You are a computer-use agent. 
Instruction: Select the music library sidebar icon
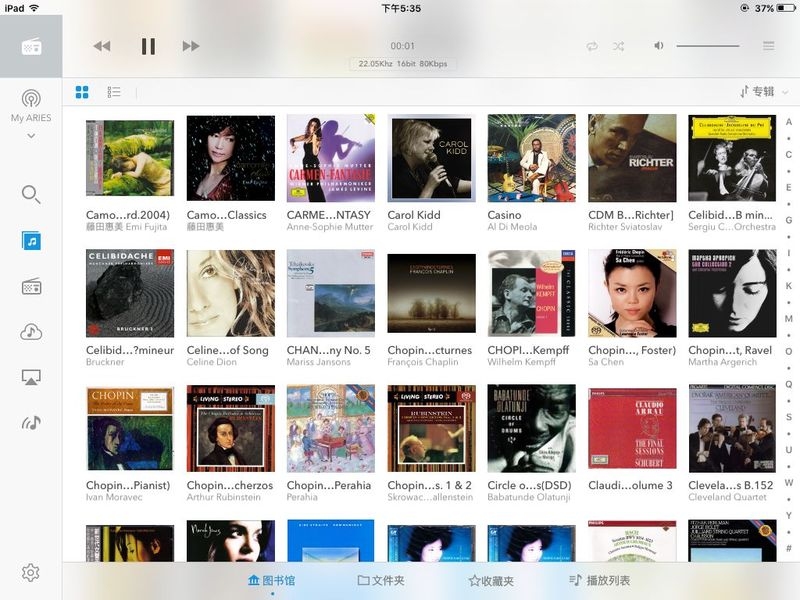pyautogui.click(x=31, y=241)
